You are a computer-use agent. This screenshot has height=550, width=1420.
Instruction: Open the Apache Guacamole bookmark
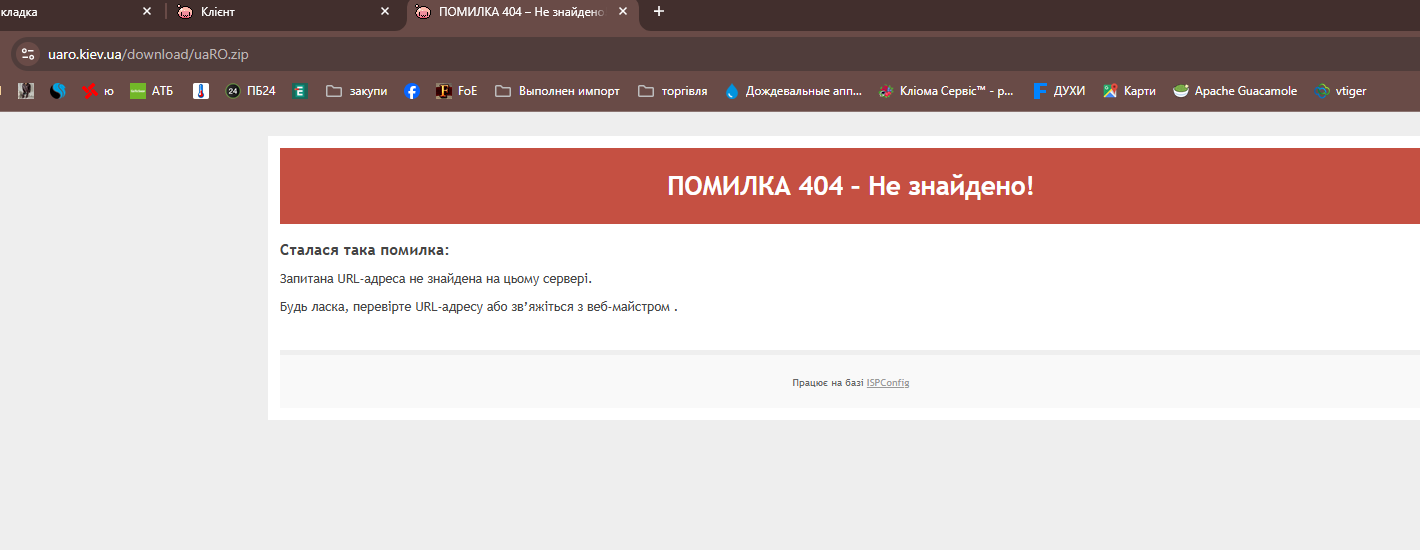pyautogui.click(x=1235, y=91)
